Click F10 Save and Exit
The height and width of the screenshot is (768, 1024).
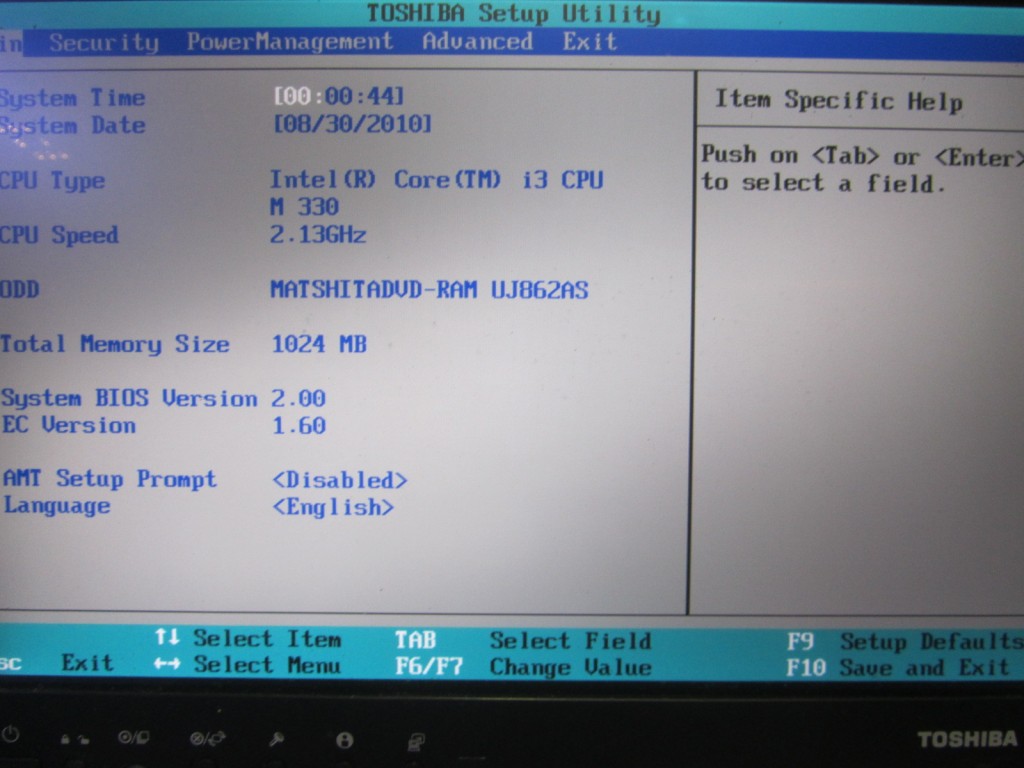coord(897,667)
